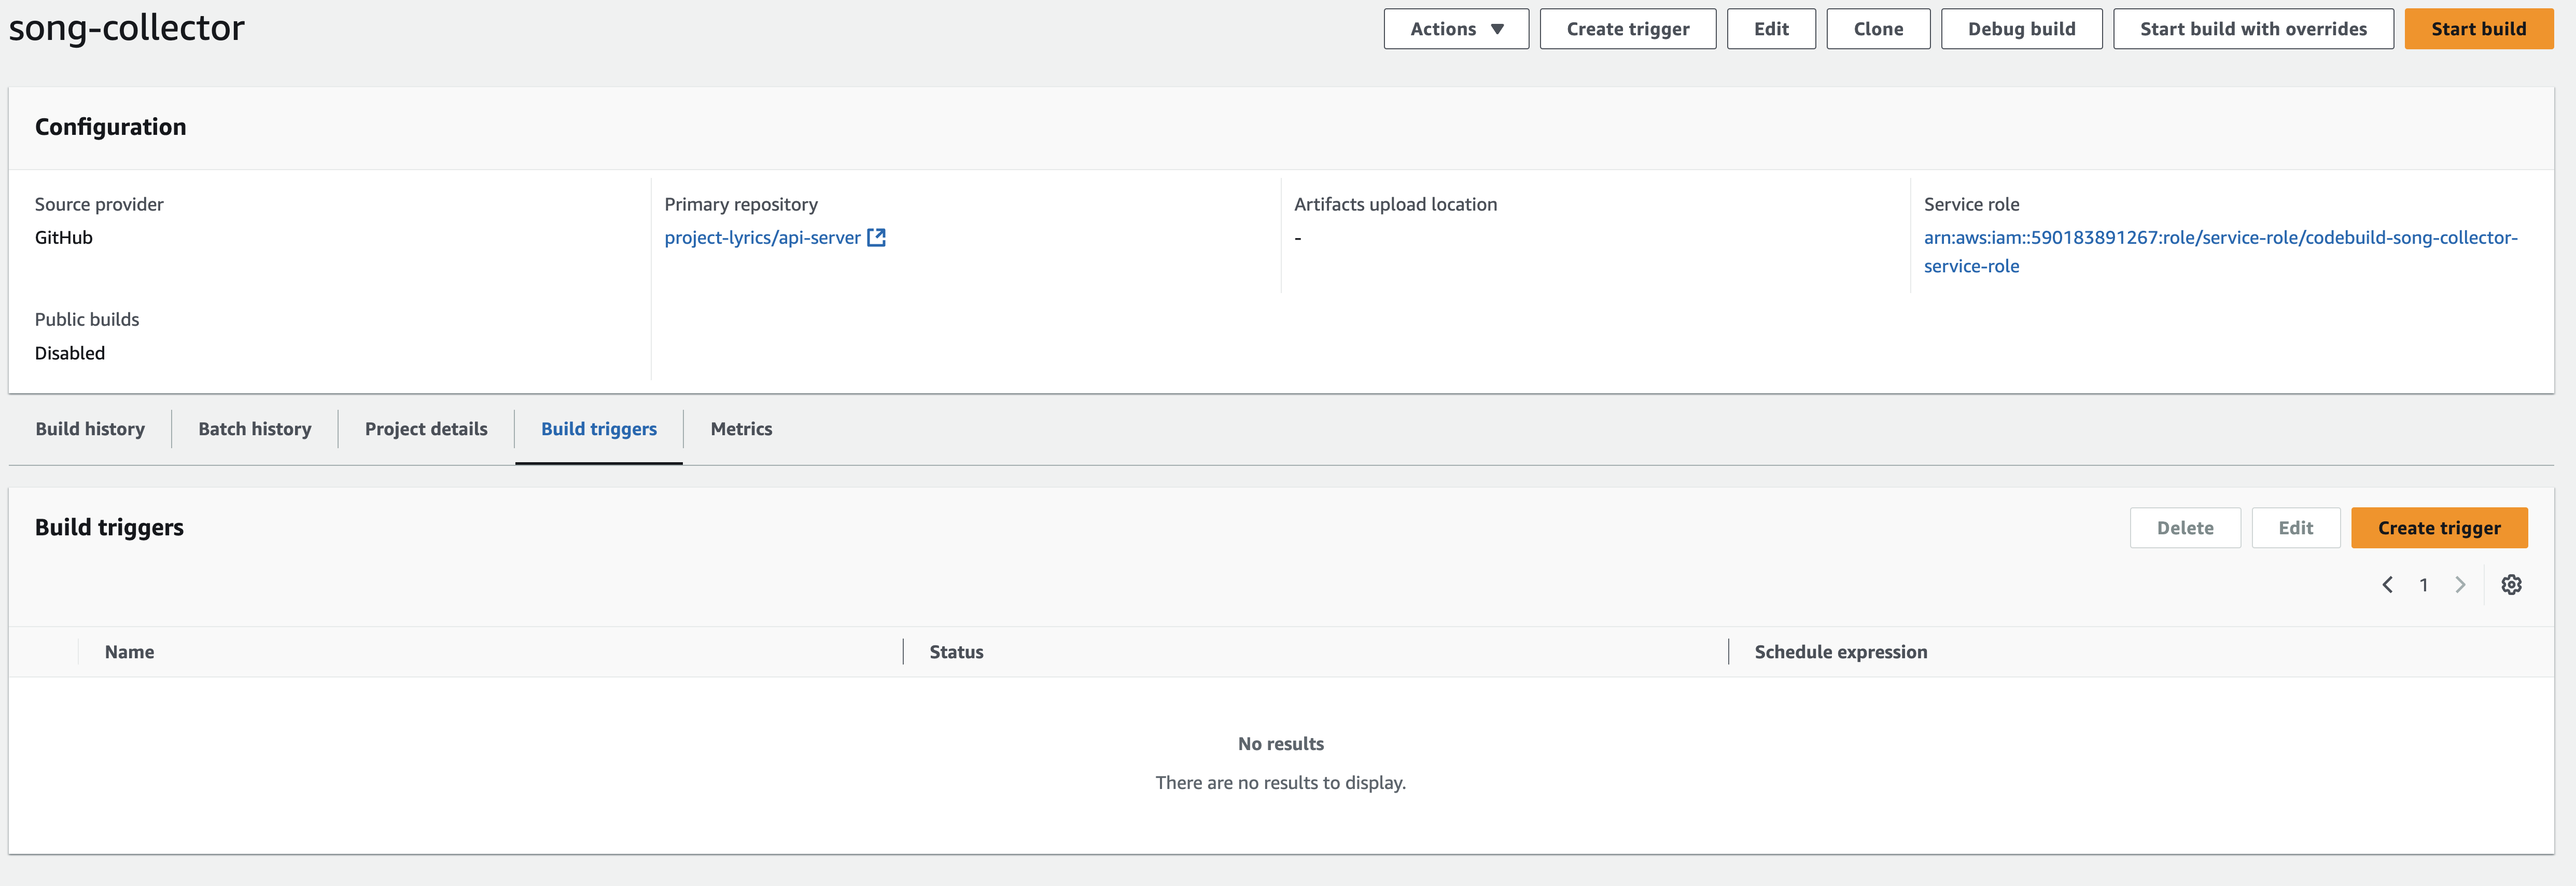The width and height of the screenshot is (2576, 886).
Task: Open project-lyrics/api-server repository link
Action: coord(762,238)
